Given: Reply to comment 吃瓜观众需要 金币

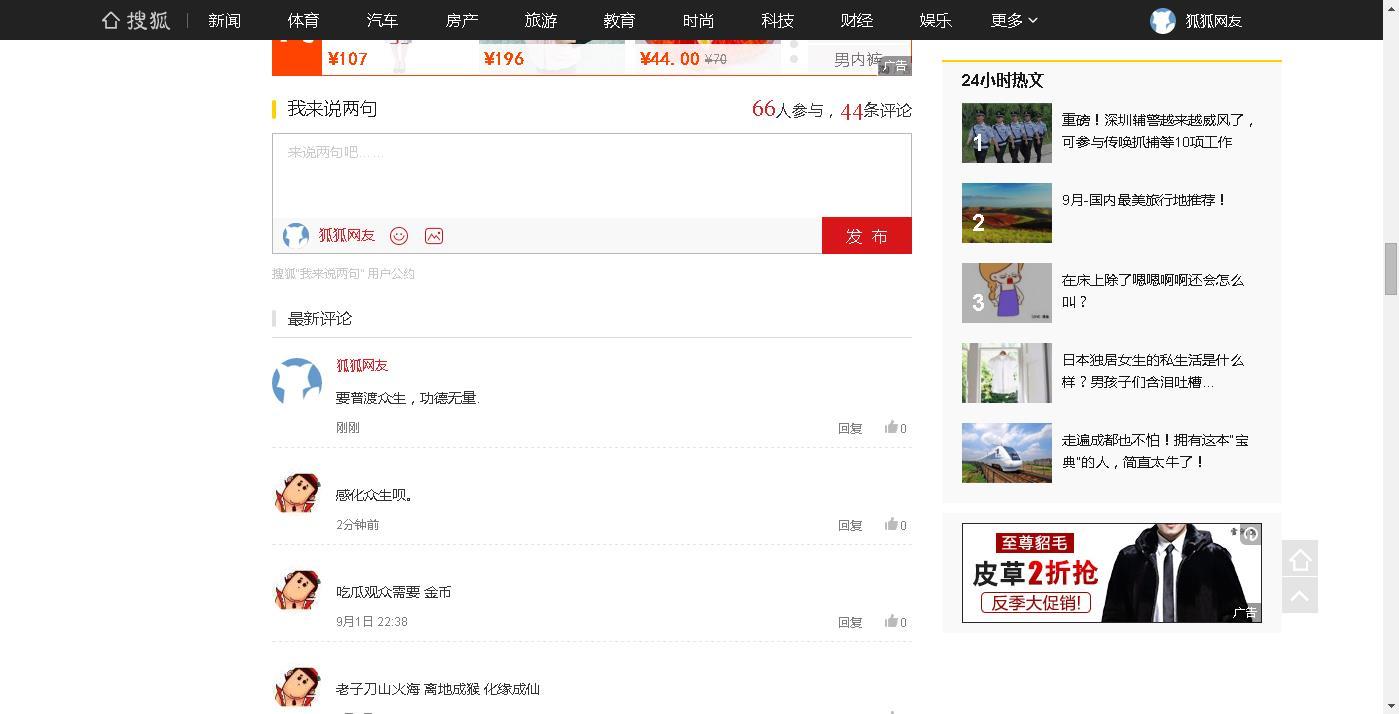Looking at the screenshot, I should [x=850, y=622].
